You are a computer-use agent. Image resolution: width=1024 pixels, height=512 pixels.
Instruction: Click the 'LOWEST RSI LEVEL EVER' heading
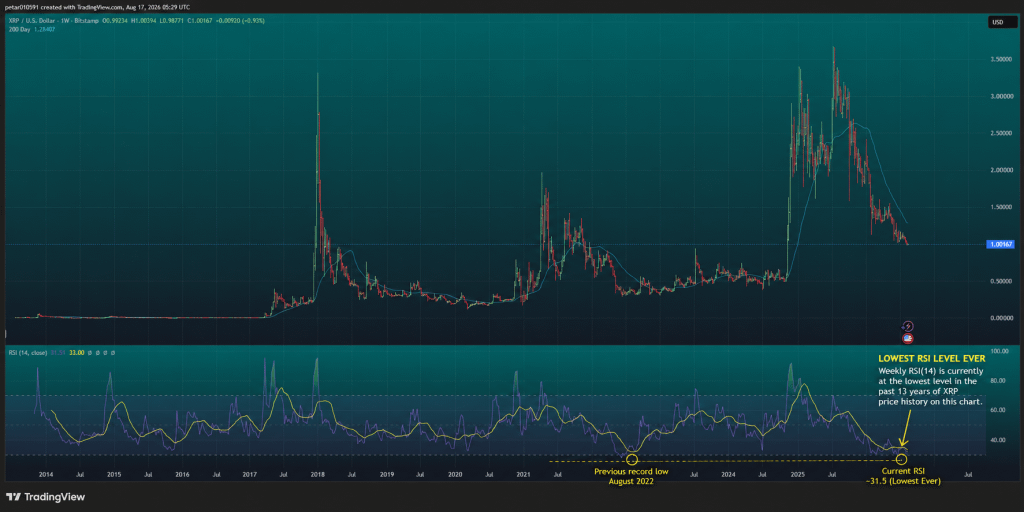pyautogui.click(x=931, y=359)
